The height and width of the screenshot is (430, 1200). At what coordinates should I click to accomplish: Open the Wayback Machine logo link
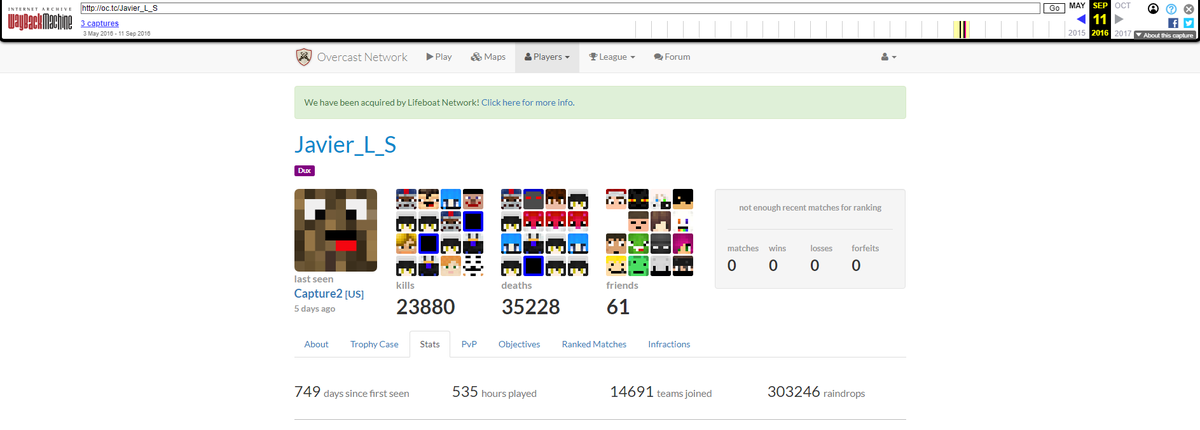39,19
